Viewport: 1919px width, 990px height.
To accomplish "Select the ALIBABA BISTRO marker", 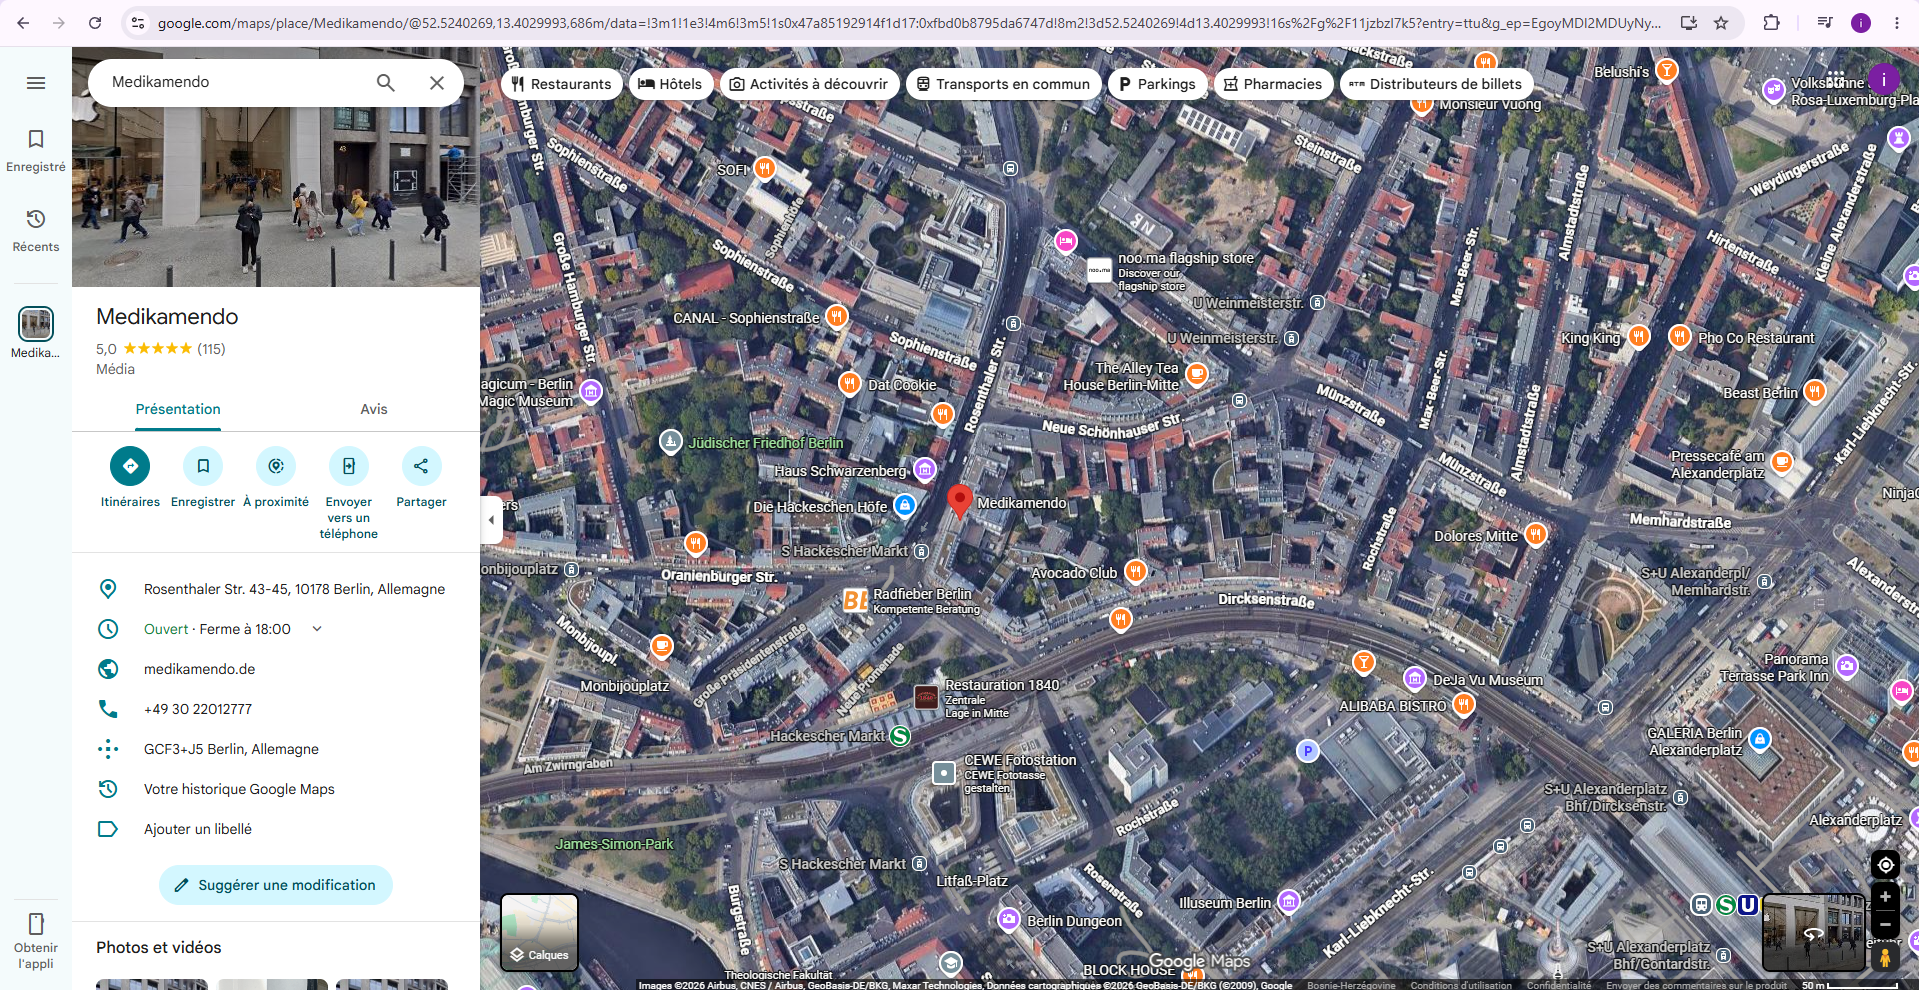I will point(1463,705).
